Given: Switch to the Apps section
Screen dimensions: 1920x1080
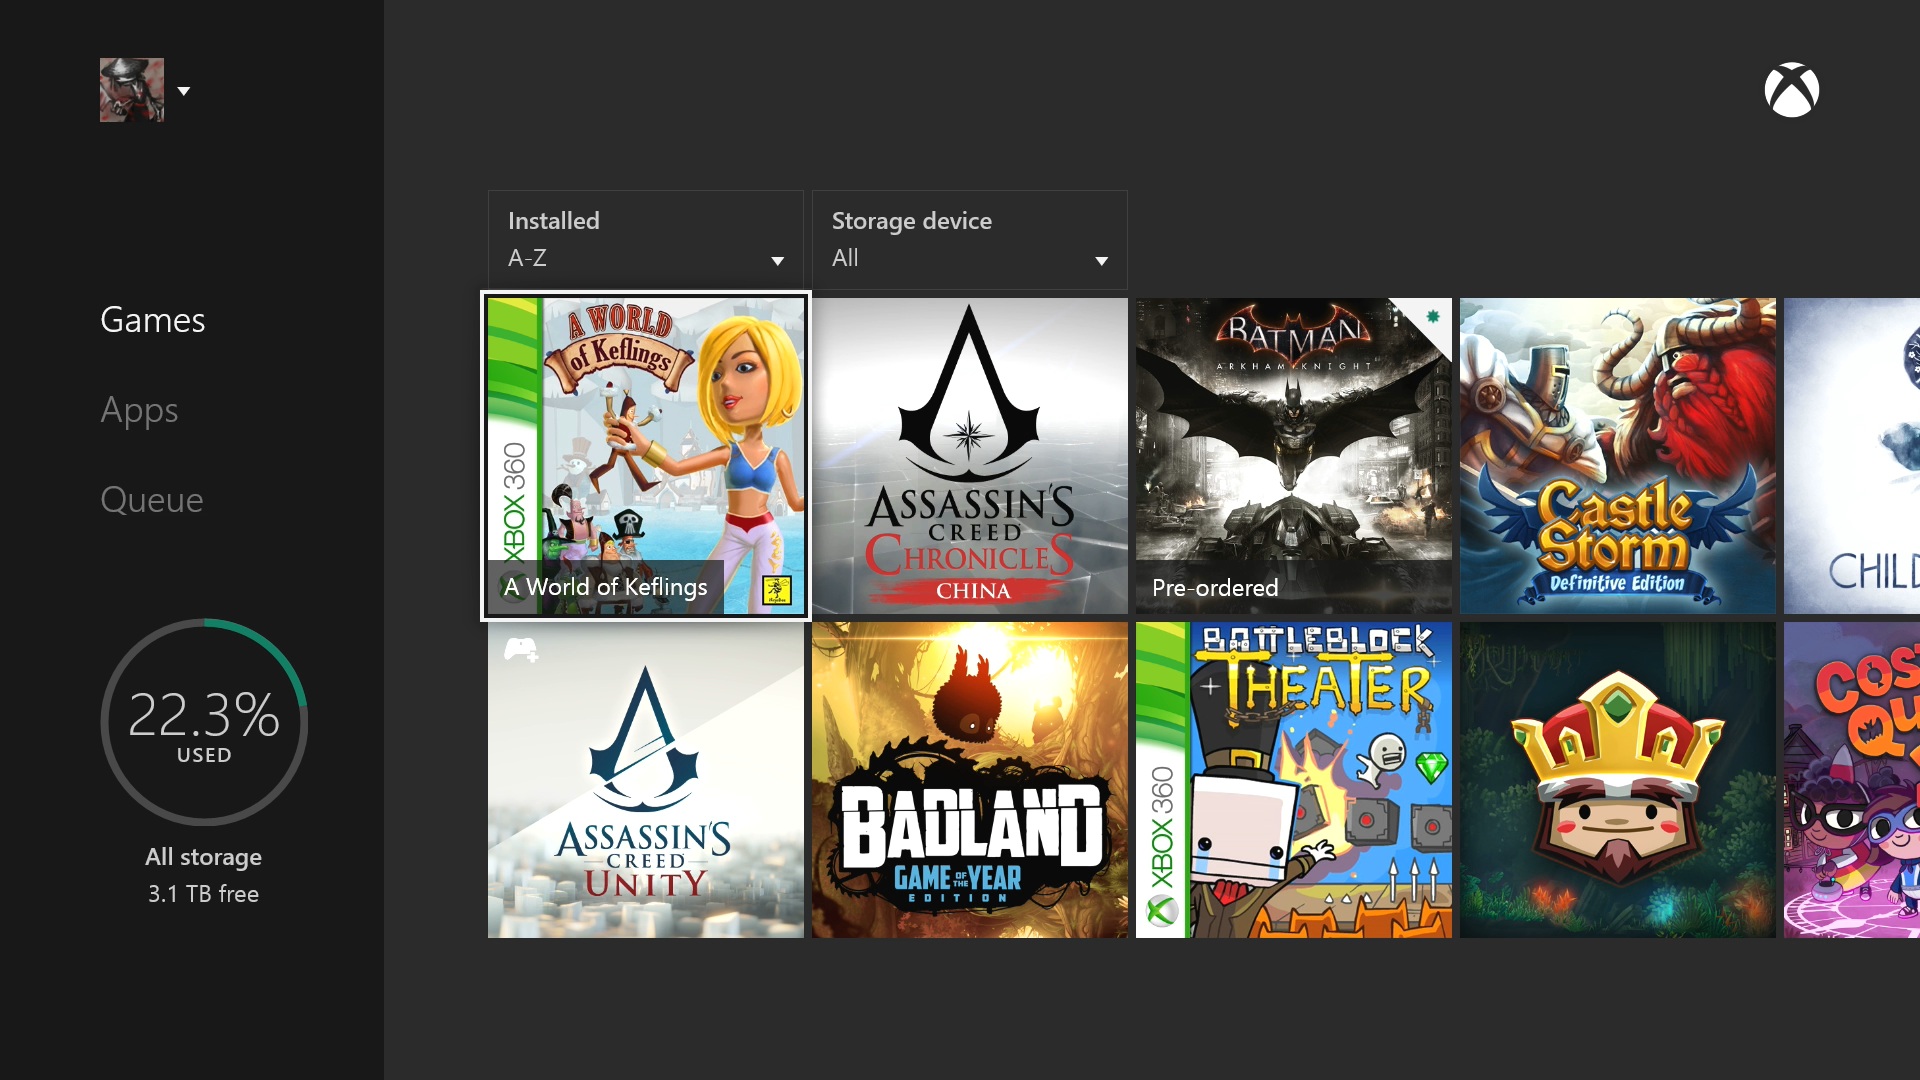Looking at the screenshot, I should point(139,410).
